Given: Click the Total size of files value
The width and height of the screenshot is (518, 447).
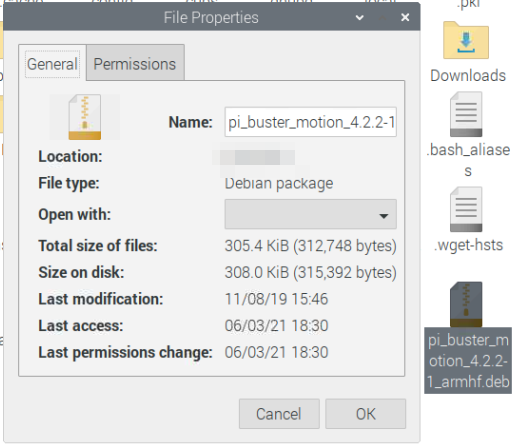Looking at the screenshot, I should pyautogui.click(x=310, y=246).
